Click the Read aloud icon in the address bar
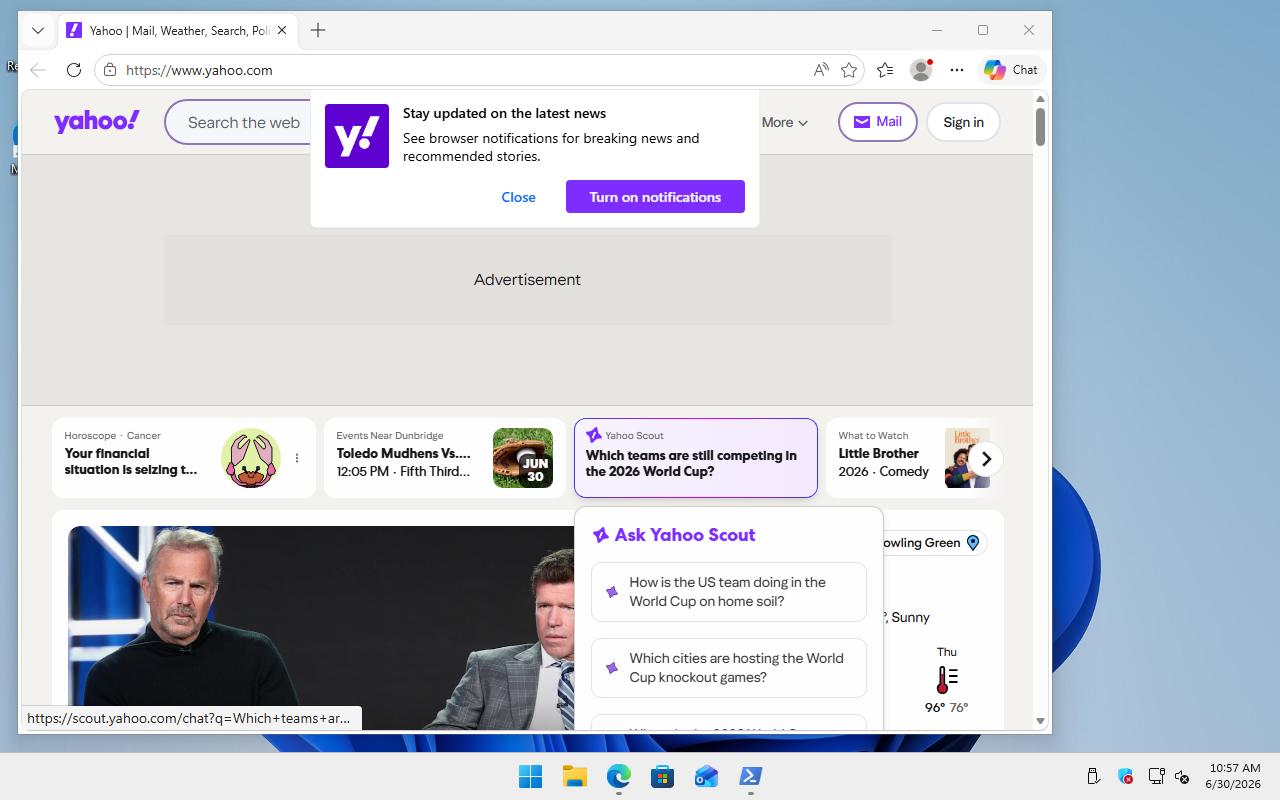The height and width of the screenshot is (800, 1280). 821,70
